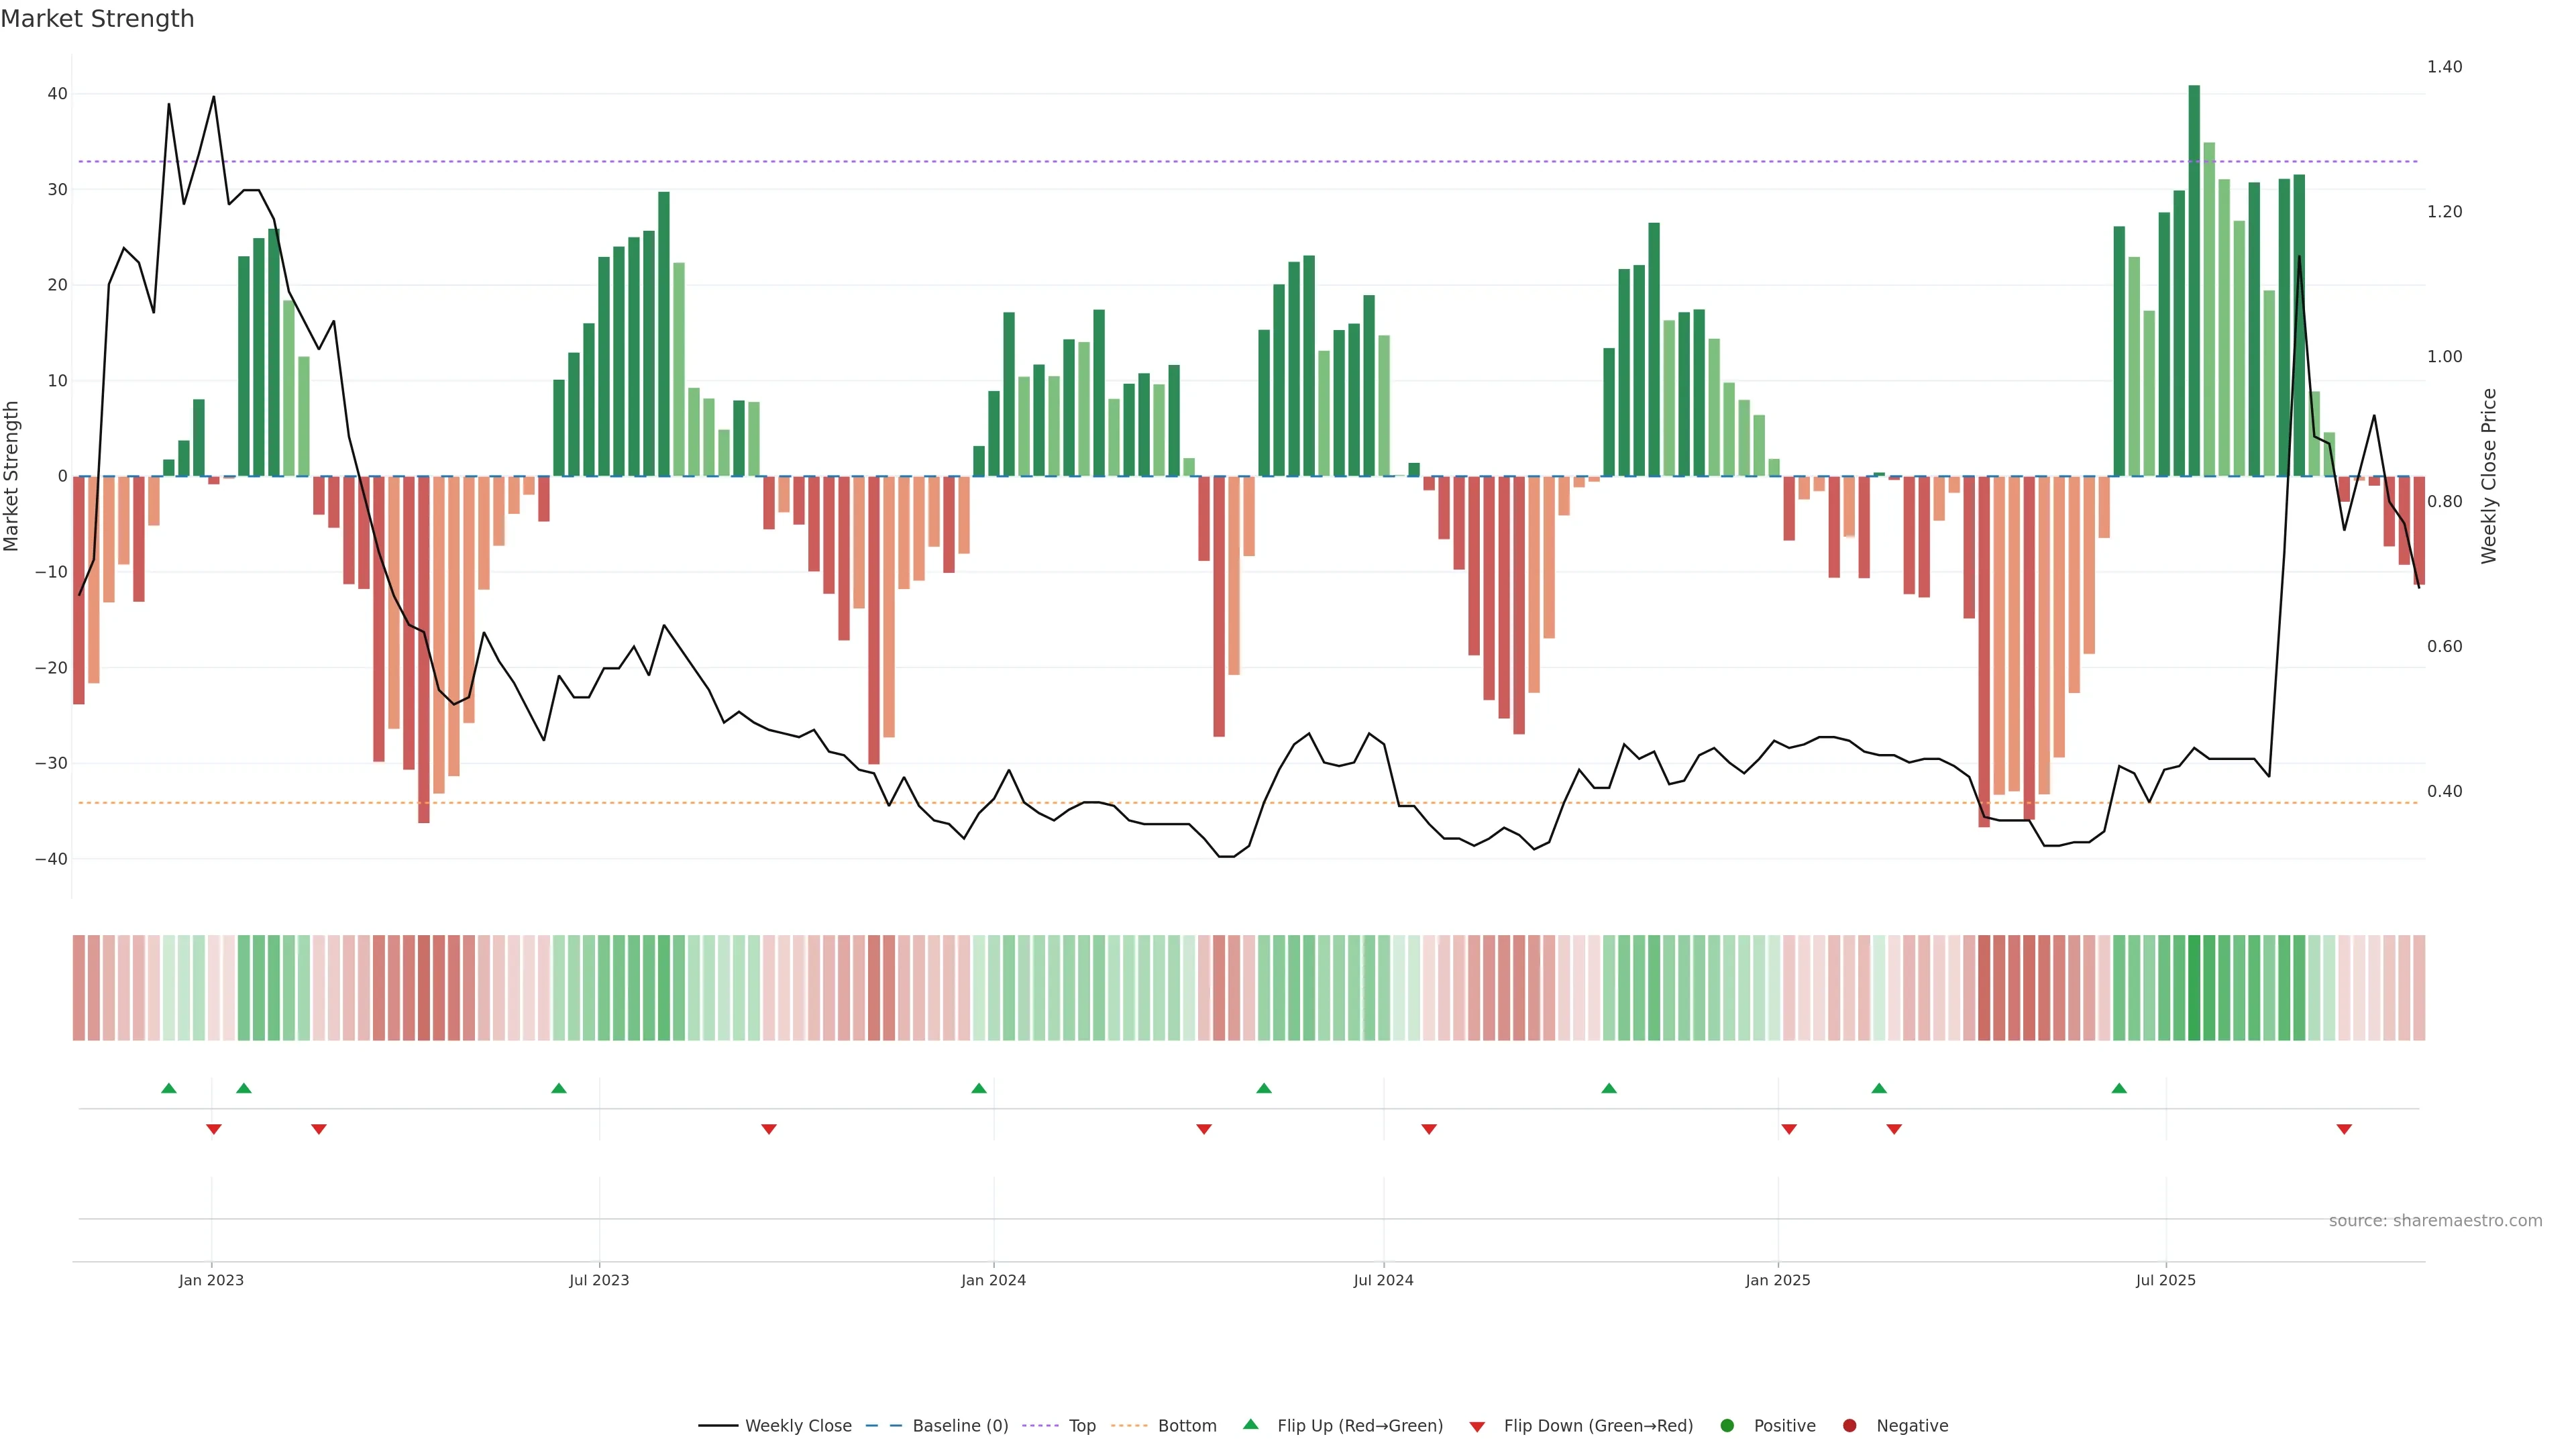Image resolution: width=2576 pixels, height=1449 pixels.
Task: Click the Jul 2023 x-axis label
Action: coord(599,1280)
